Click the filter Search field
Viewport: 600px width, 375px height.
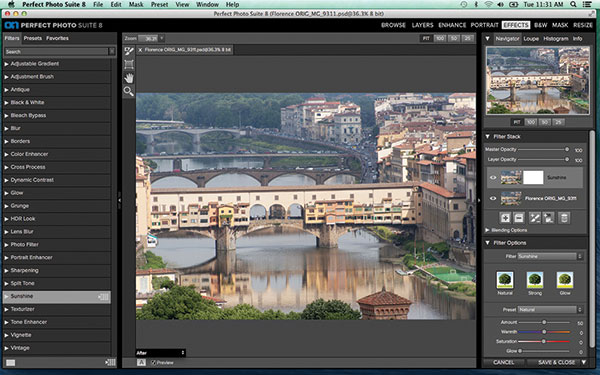(56, 51)
